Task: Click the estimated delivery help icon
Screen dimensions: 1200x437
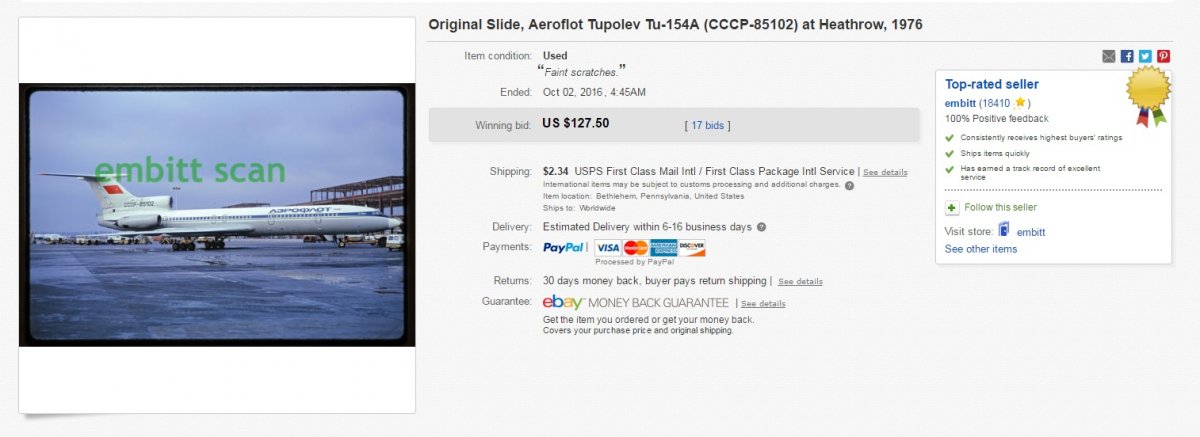Action: [761, 227]
